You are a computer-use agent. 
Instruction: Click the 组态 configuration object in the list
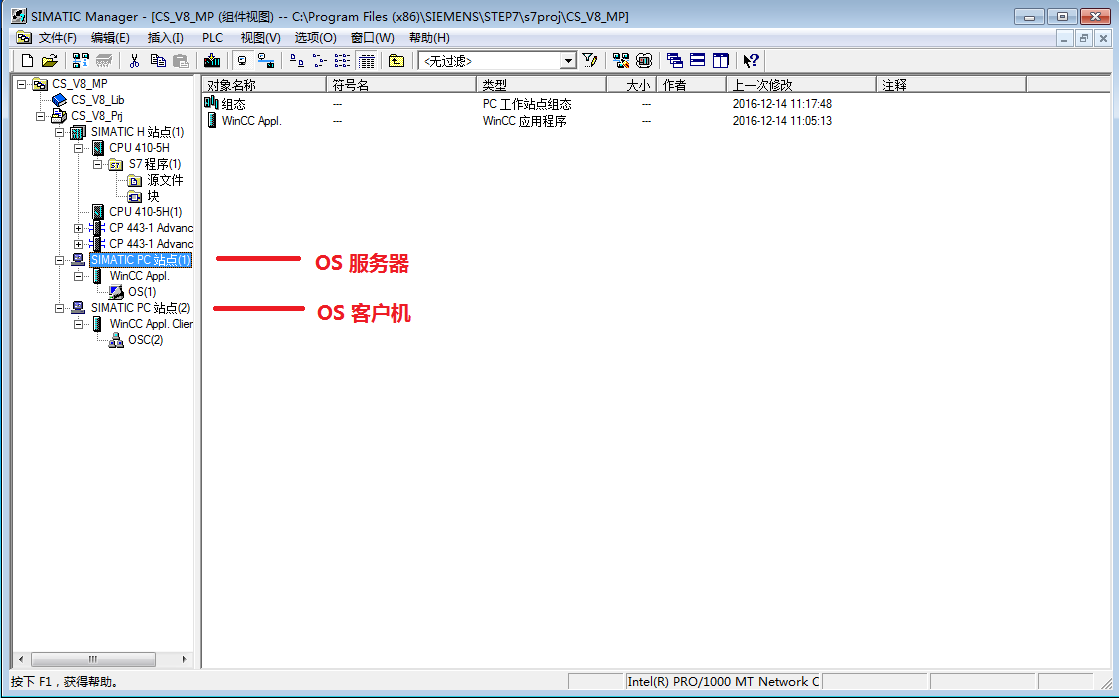[233, 104]
